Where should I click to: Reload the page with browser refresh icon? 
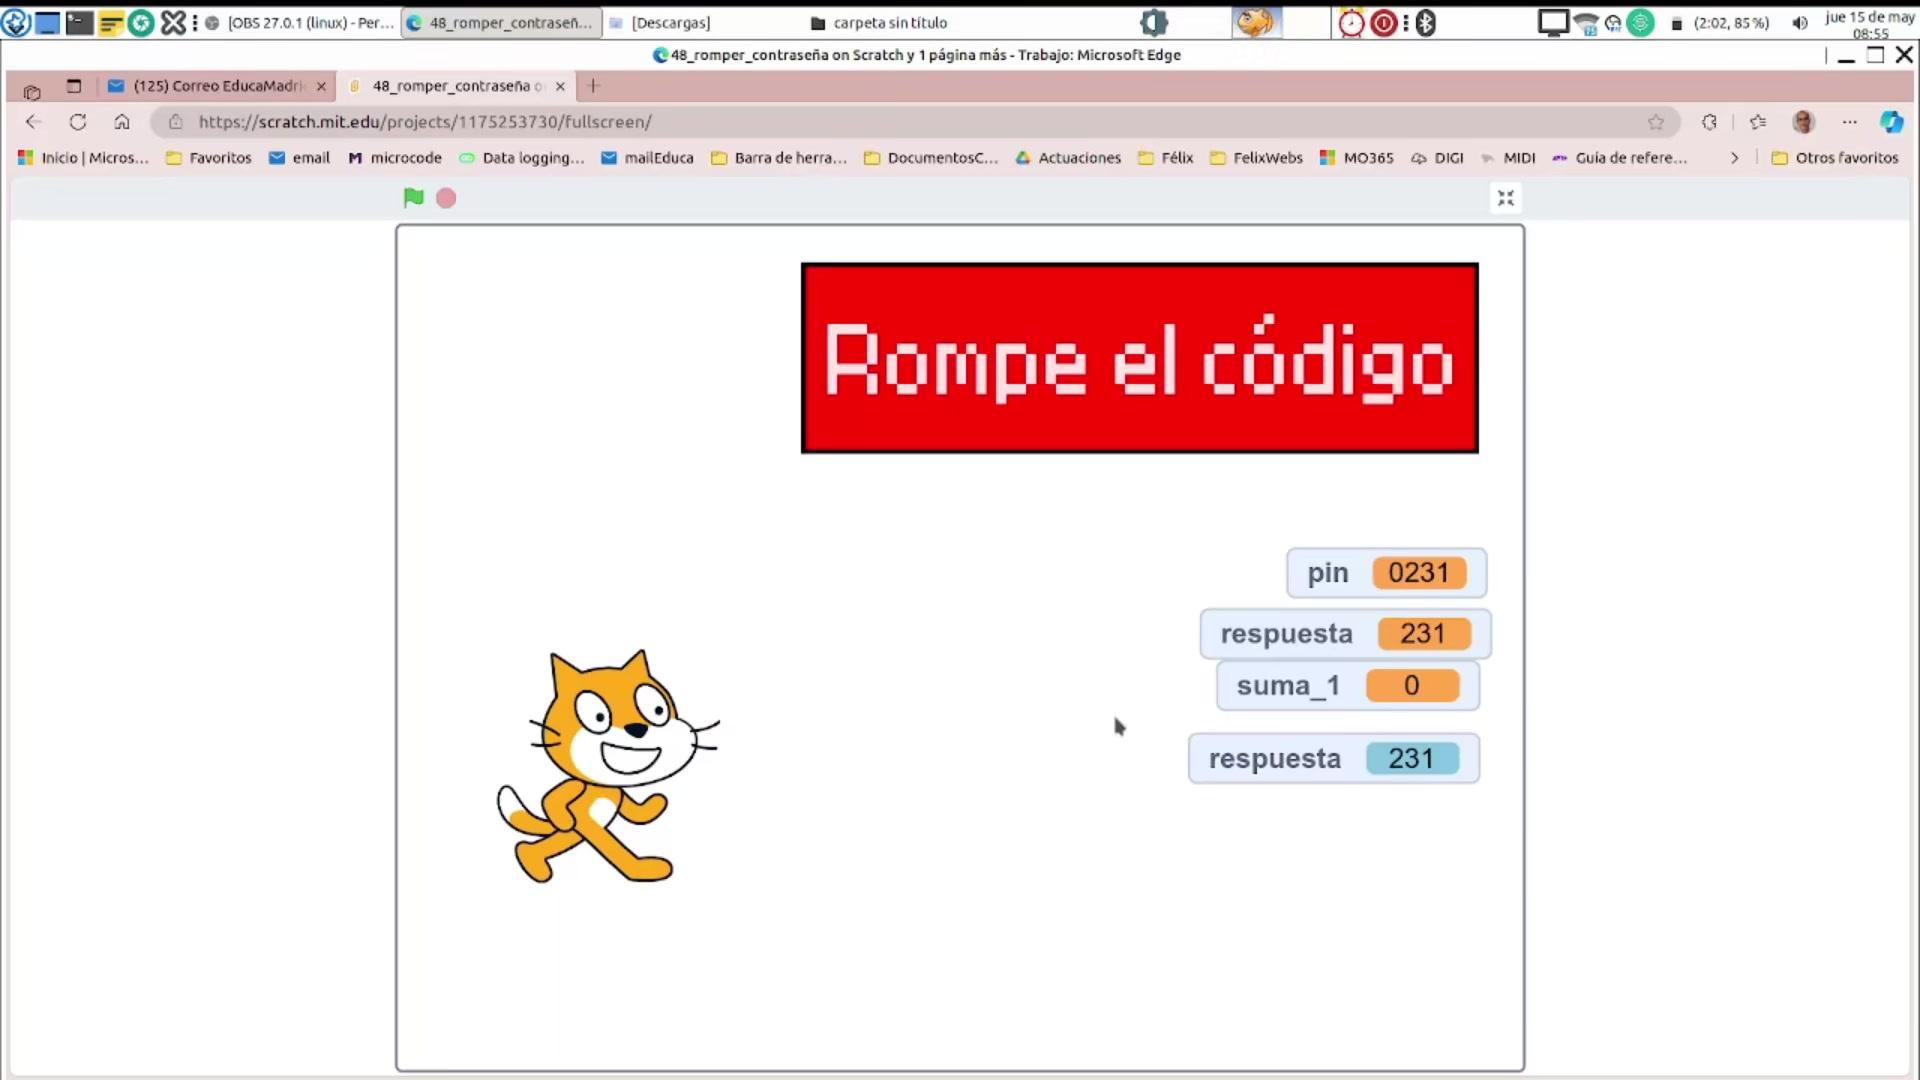tap(78, 122)
